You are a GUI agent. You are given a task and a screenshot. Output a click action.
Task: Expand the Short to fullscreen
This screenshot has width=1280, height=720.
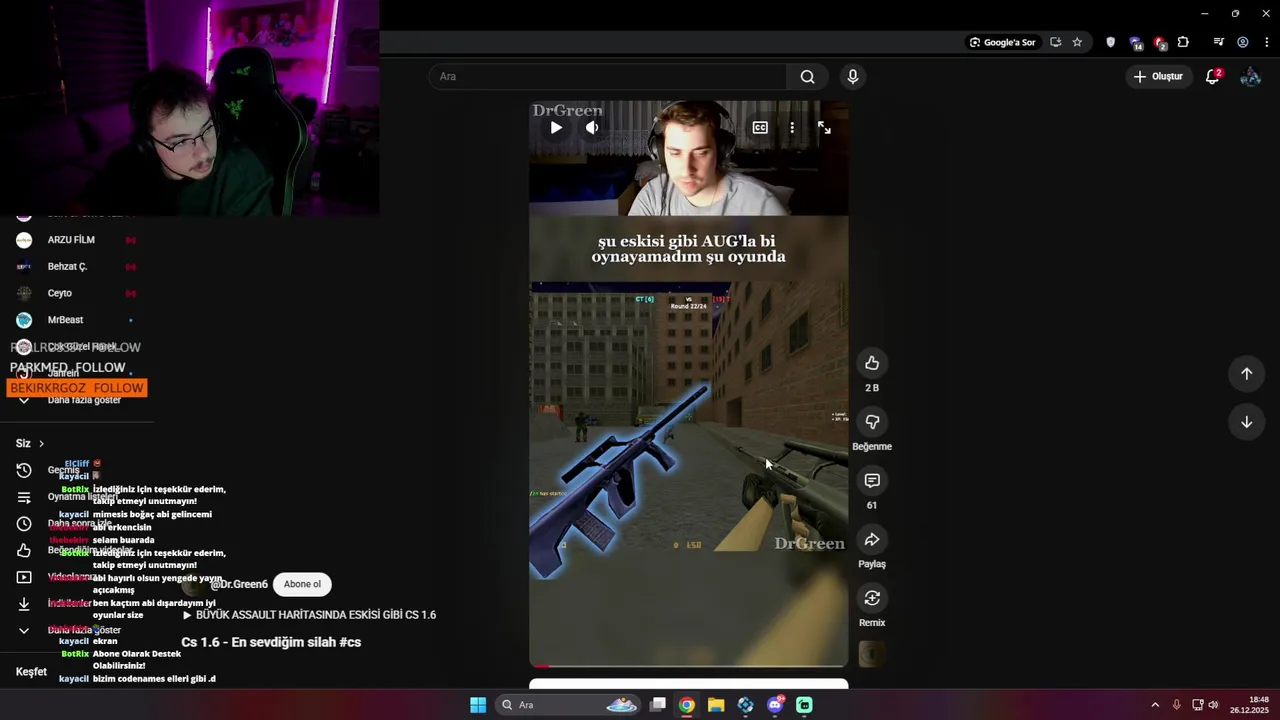(x=824, y=127)
